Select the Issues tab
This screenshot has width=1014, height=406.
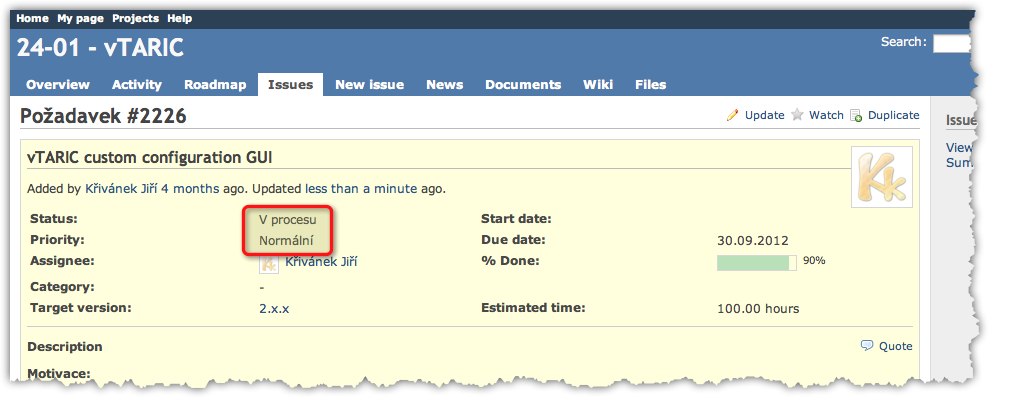tap(290, 85)
